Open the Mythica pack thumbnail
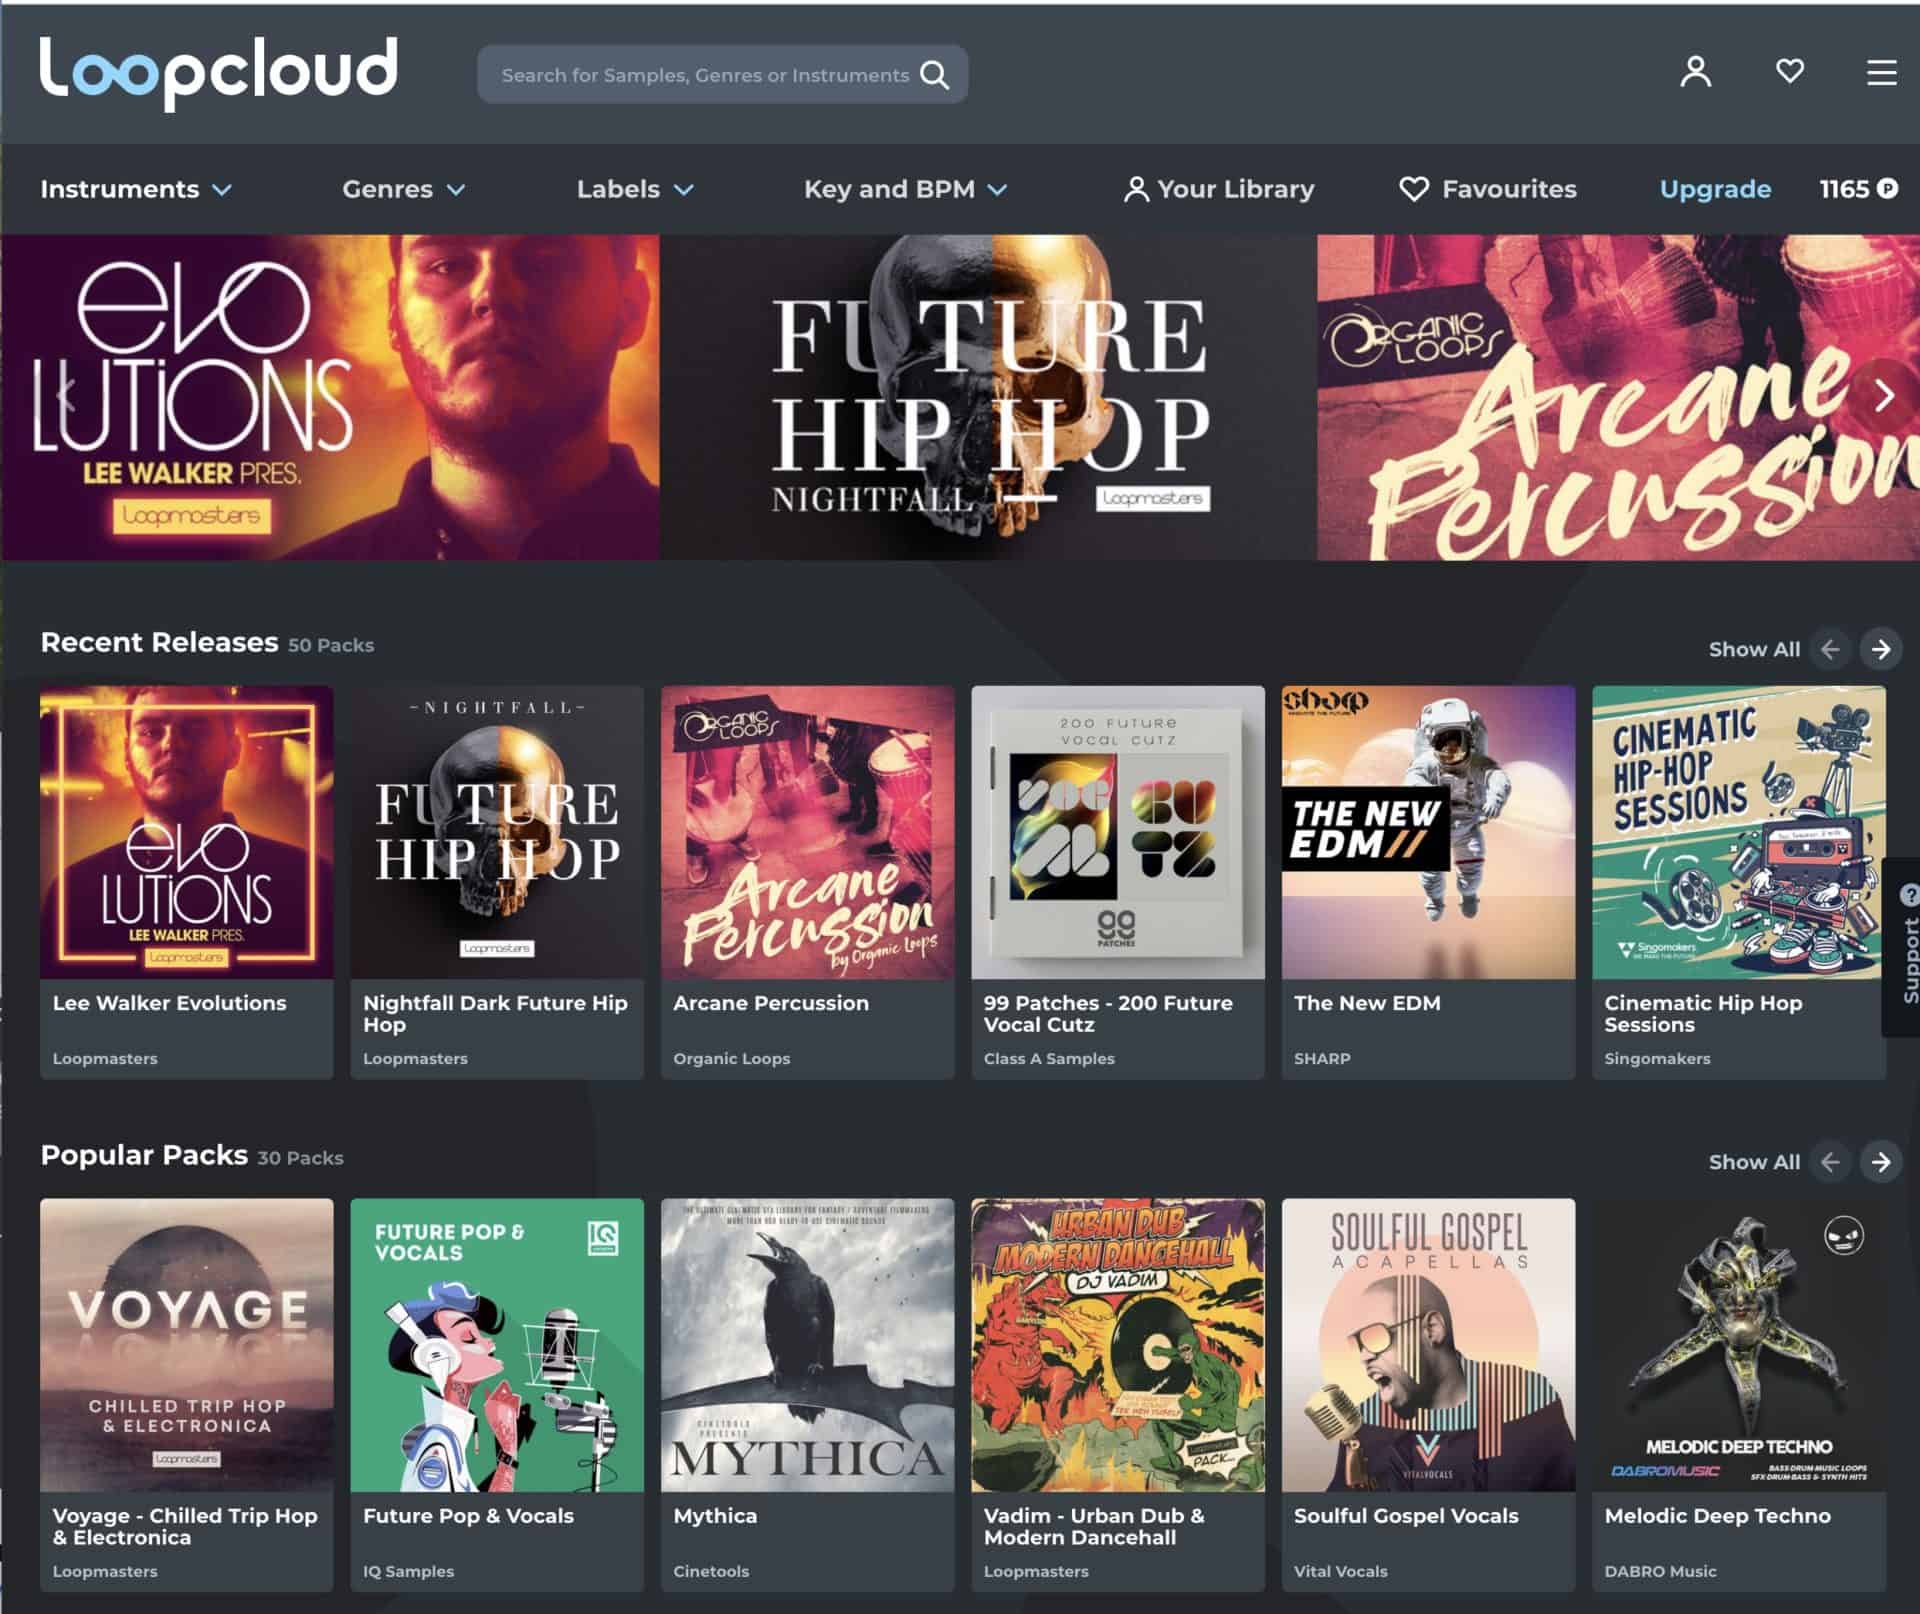This screenshot has height=1614, width=1920. (807, 1344)
